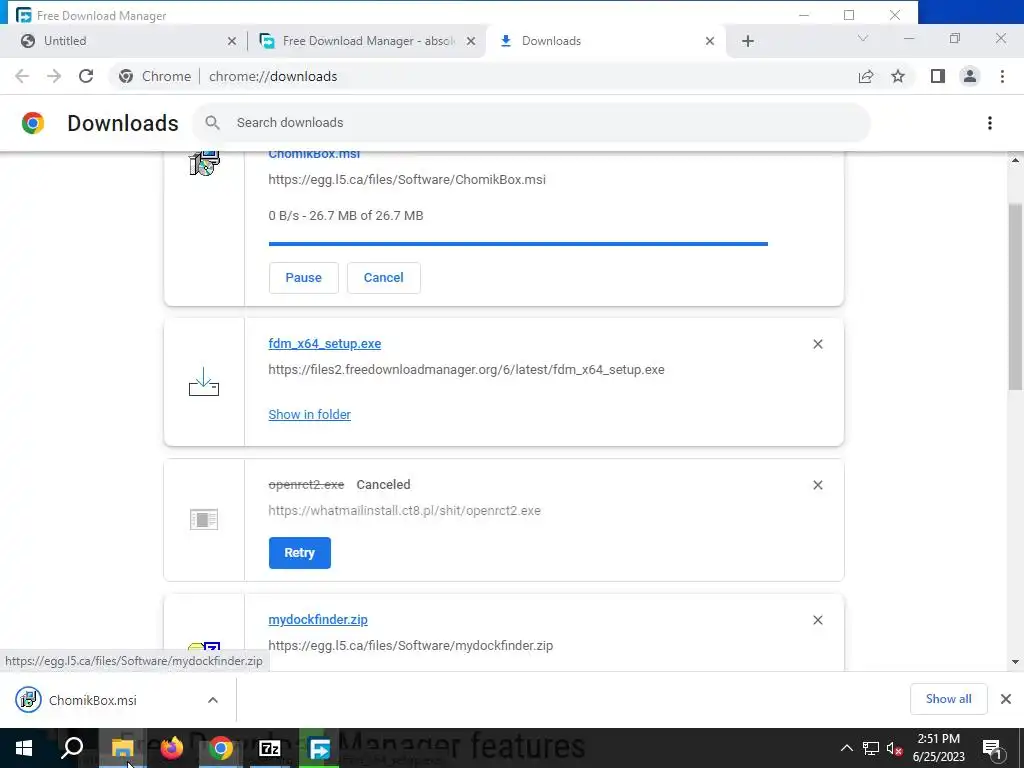
Task: Open Chrome's three-dot main menu
Action: (1002, 76)
